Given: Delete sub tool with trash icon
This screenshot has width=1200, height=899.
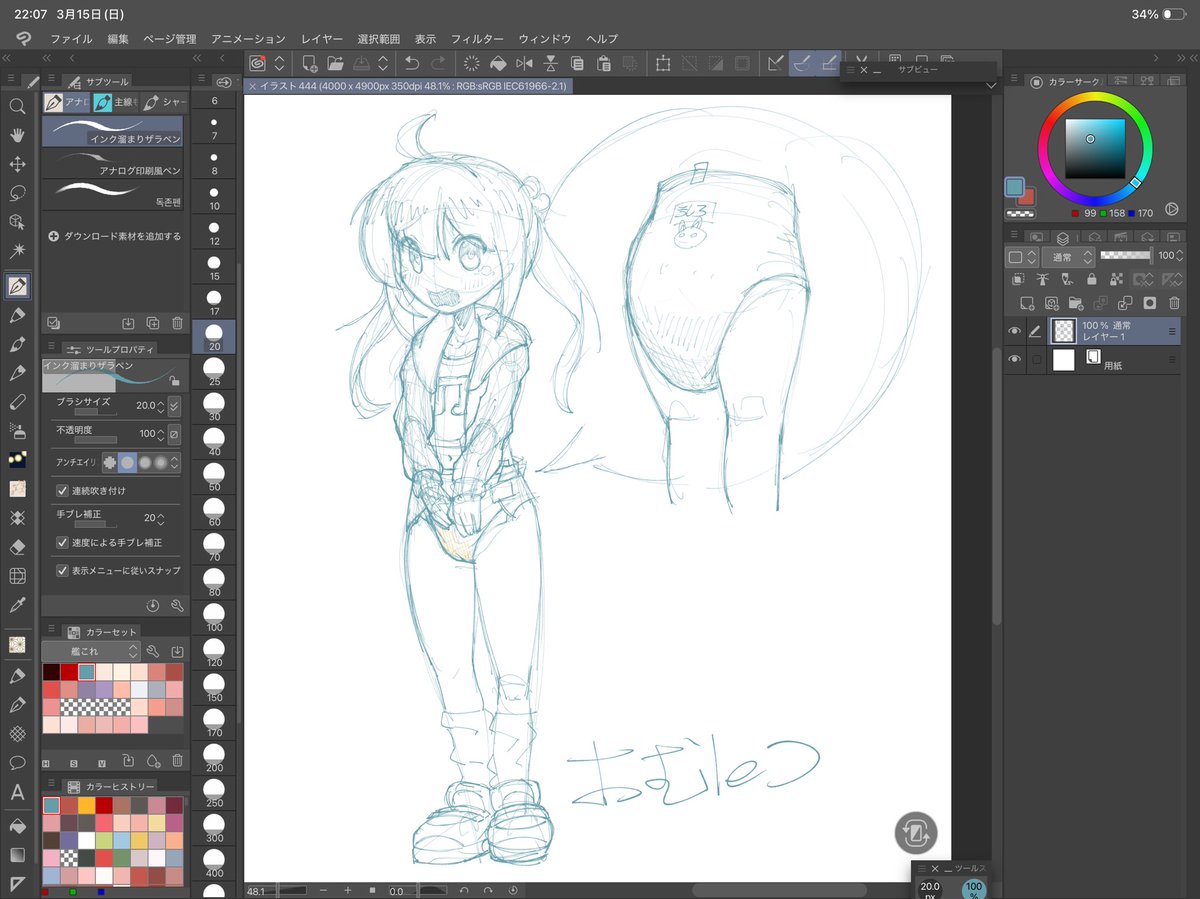Looking at the screenshot, I should (x=177, y=323).
